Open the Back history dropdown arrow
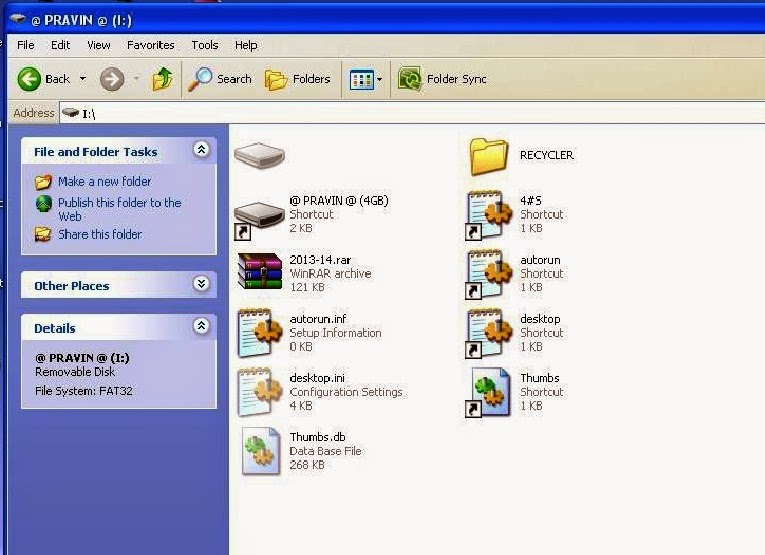Viewport: 765px width, 555px height. 83,79
